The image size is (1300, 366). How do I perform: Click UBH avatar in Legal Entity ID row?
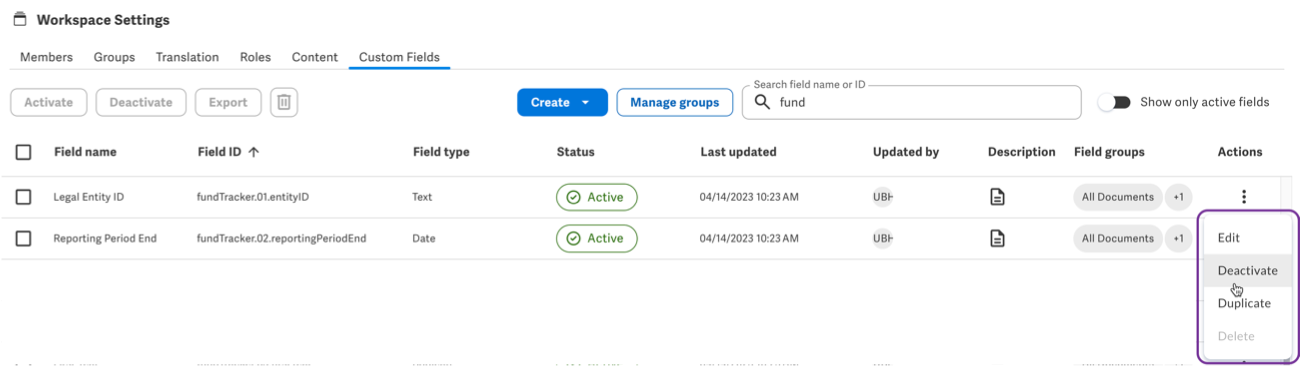882,197
